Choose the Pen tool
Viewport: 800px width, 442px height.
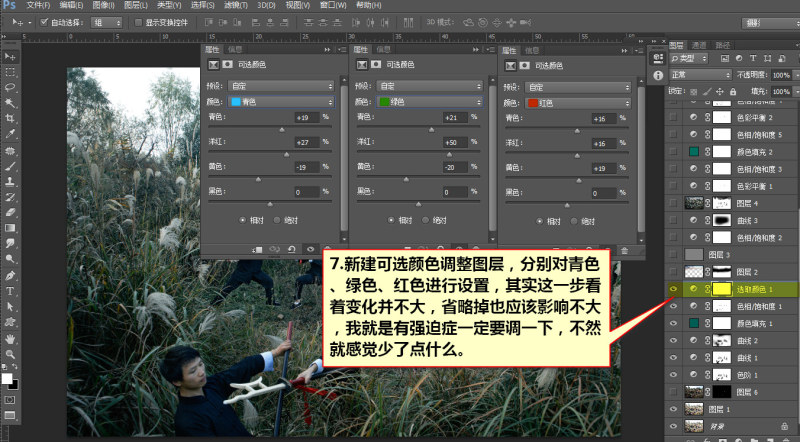pyautogui.click(x=10, y=276)
